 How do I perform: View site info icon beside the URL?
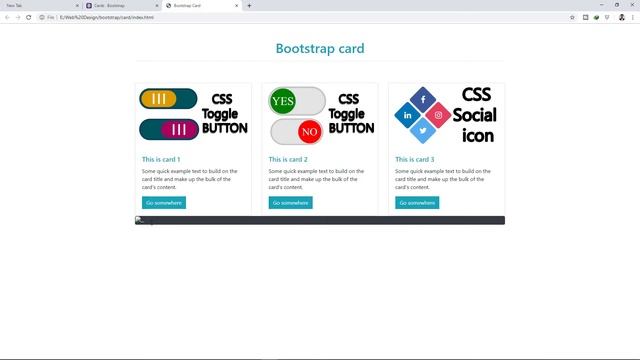click(x=42, y=18)
